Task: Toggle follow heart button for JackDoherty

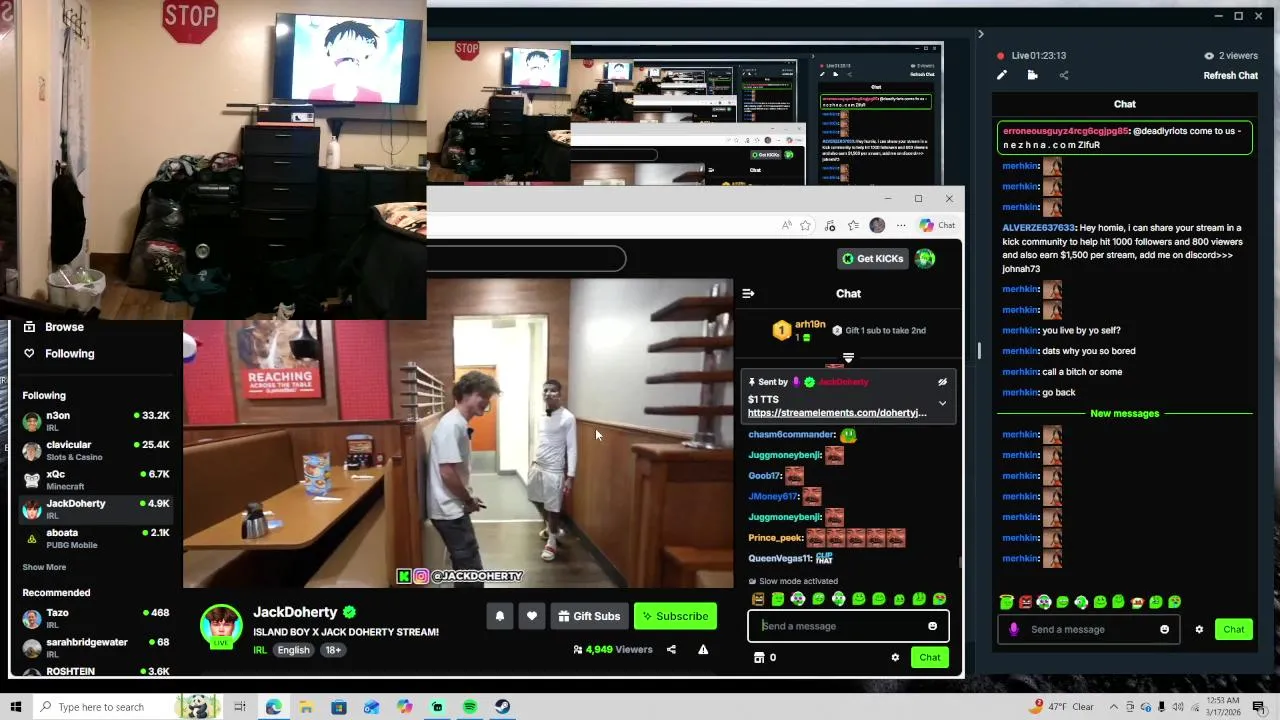Action: coord(532,616)
